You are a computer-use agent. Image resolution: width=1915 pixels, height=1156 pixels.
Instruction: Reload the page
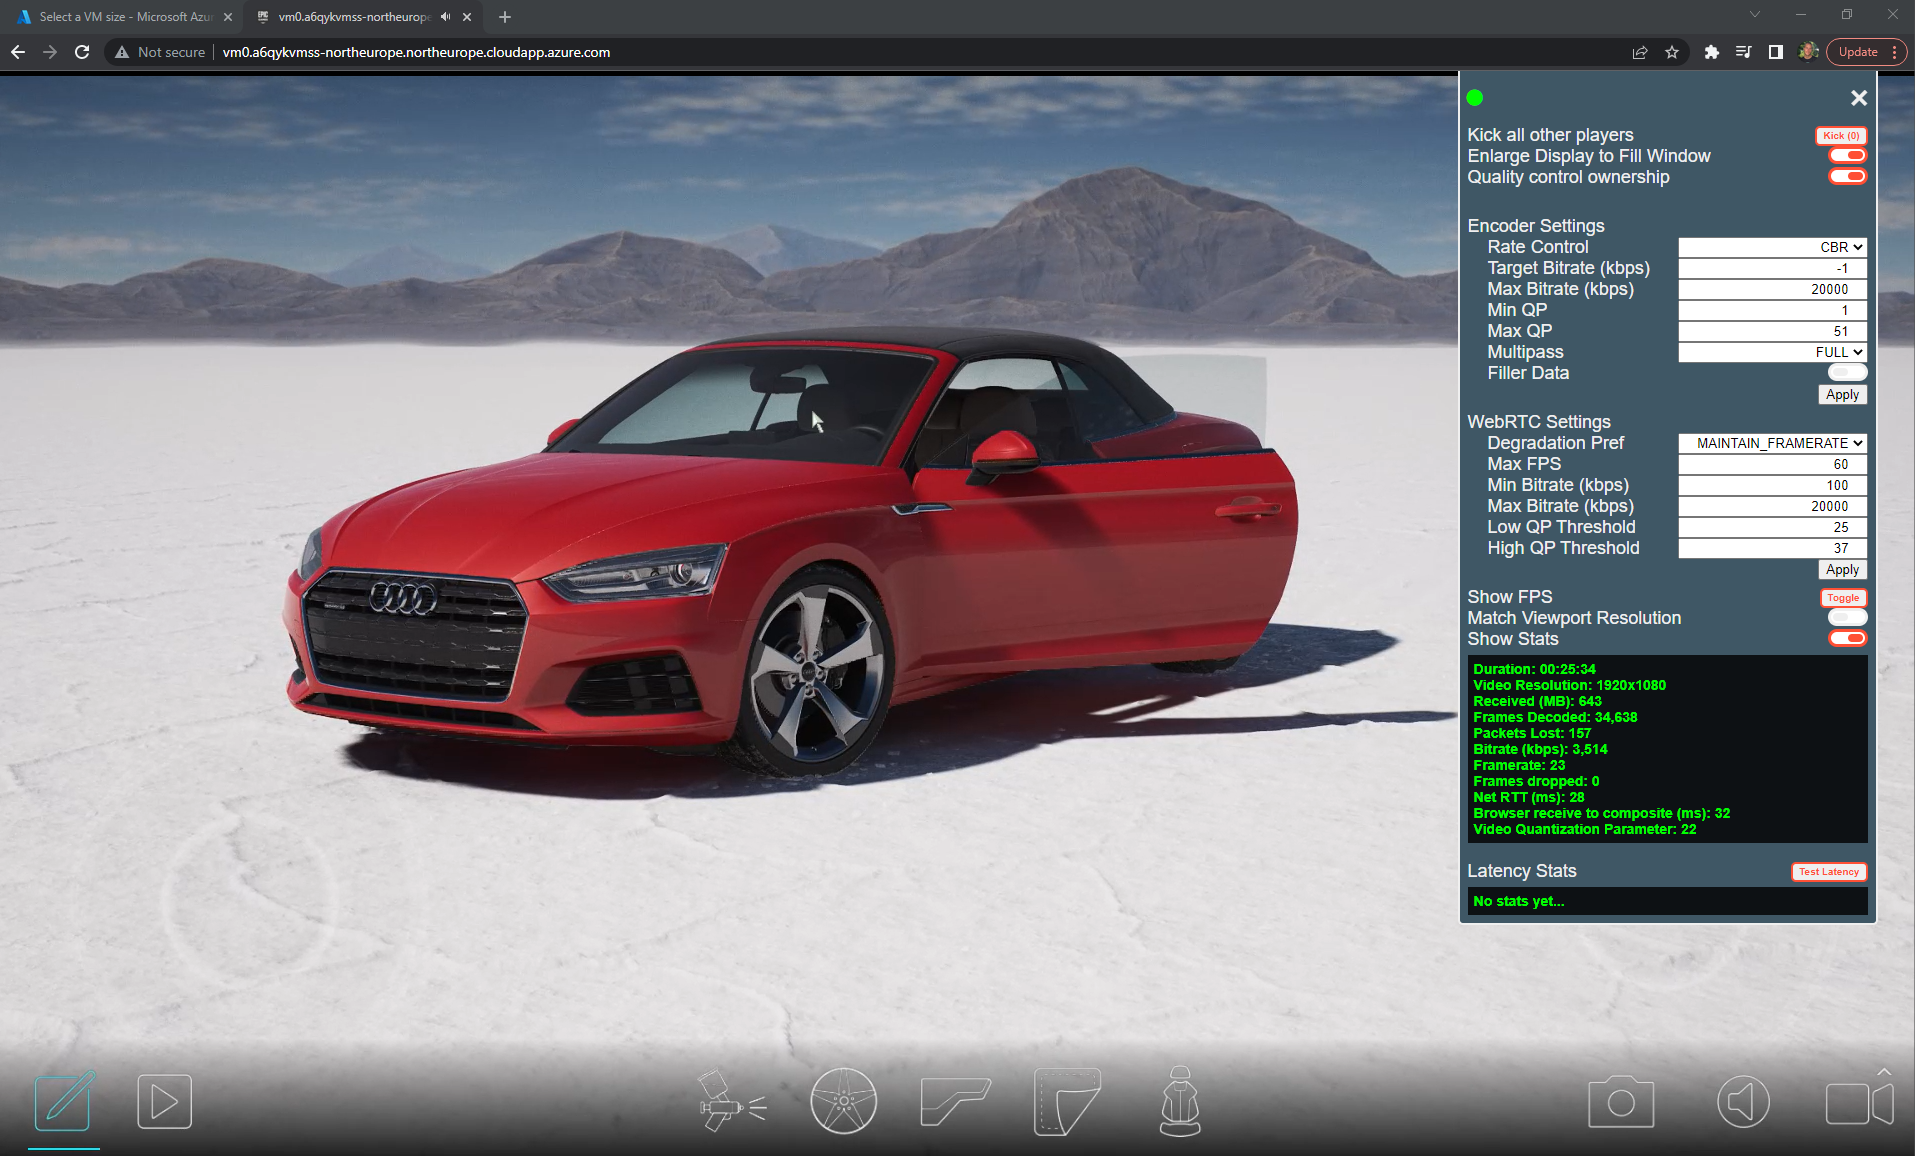(82, 52)
